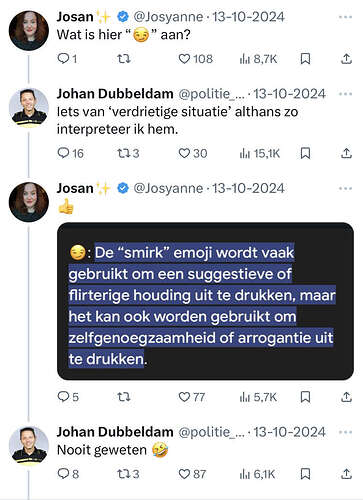Open more options on Josan's first tweet
The height and width of the screenshot is (500, 363).
click(x=345, y=17)
